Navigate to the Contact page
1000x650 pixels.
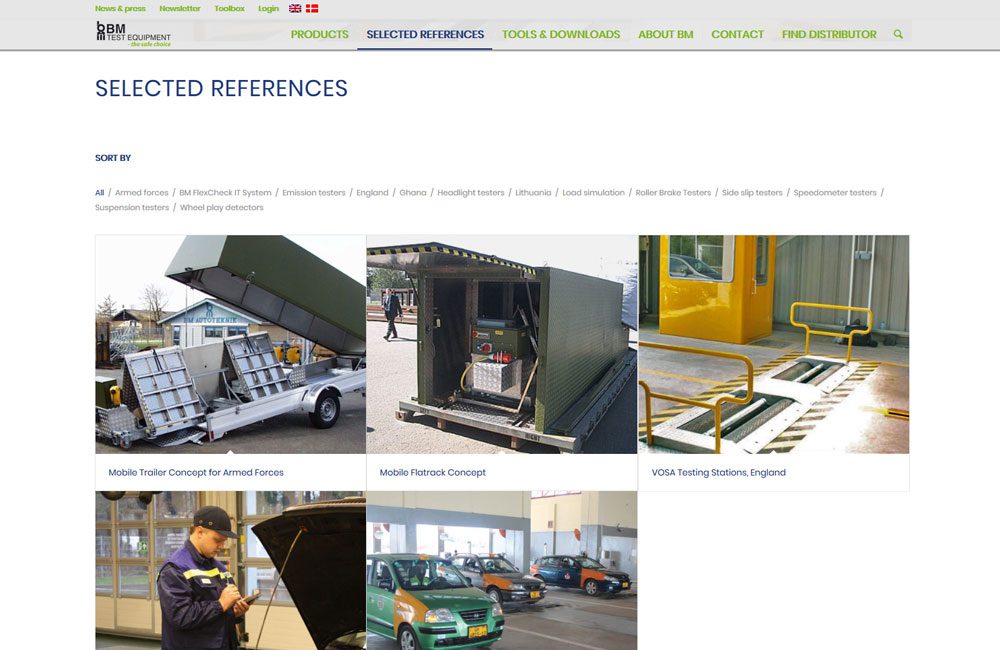tap(738, 33)
